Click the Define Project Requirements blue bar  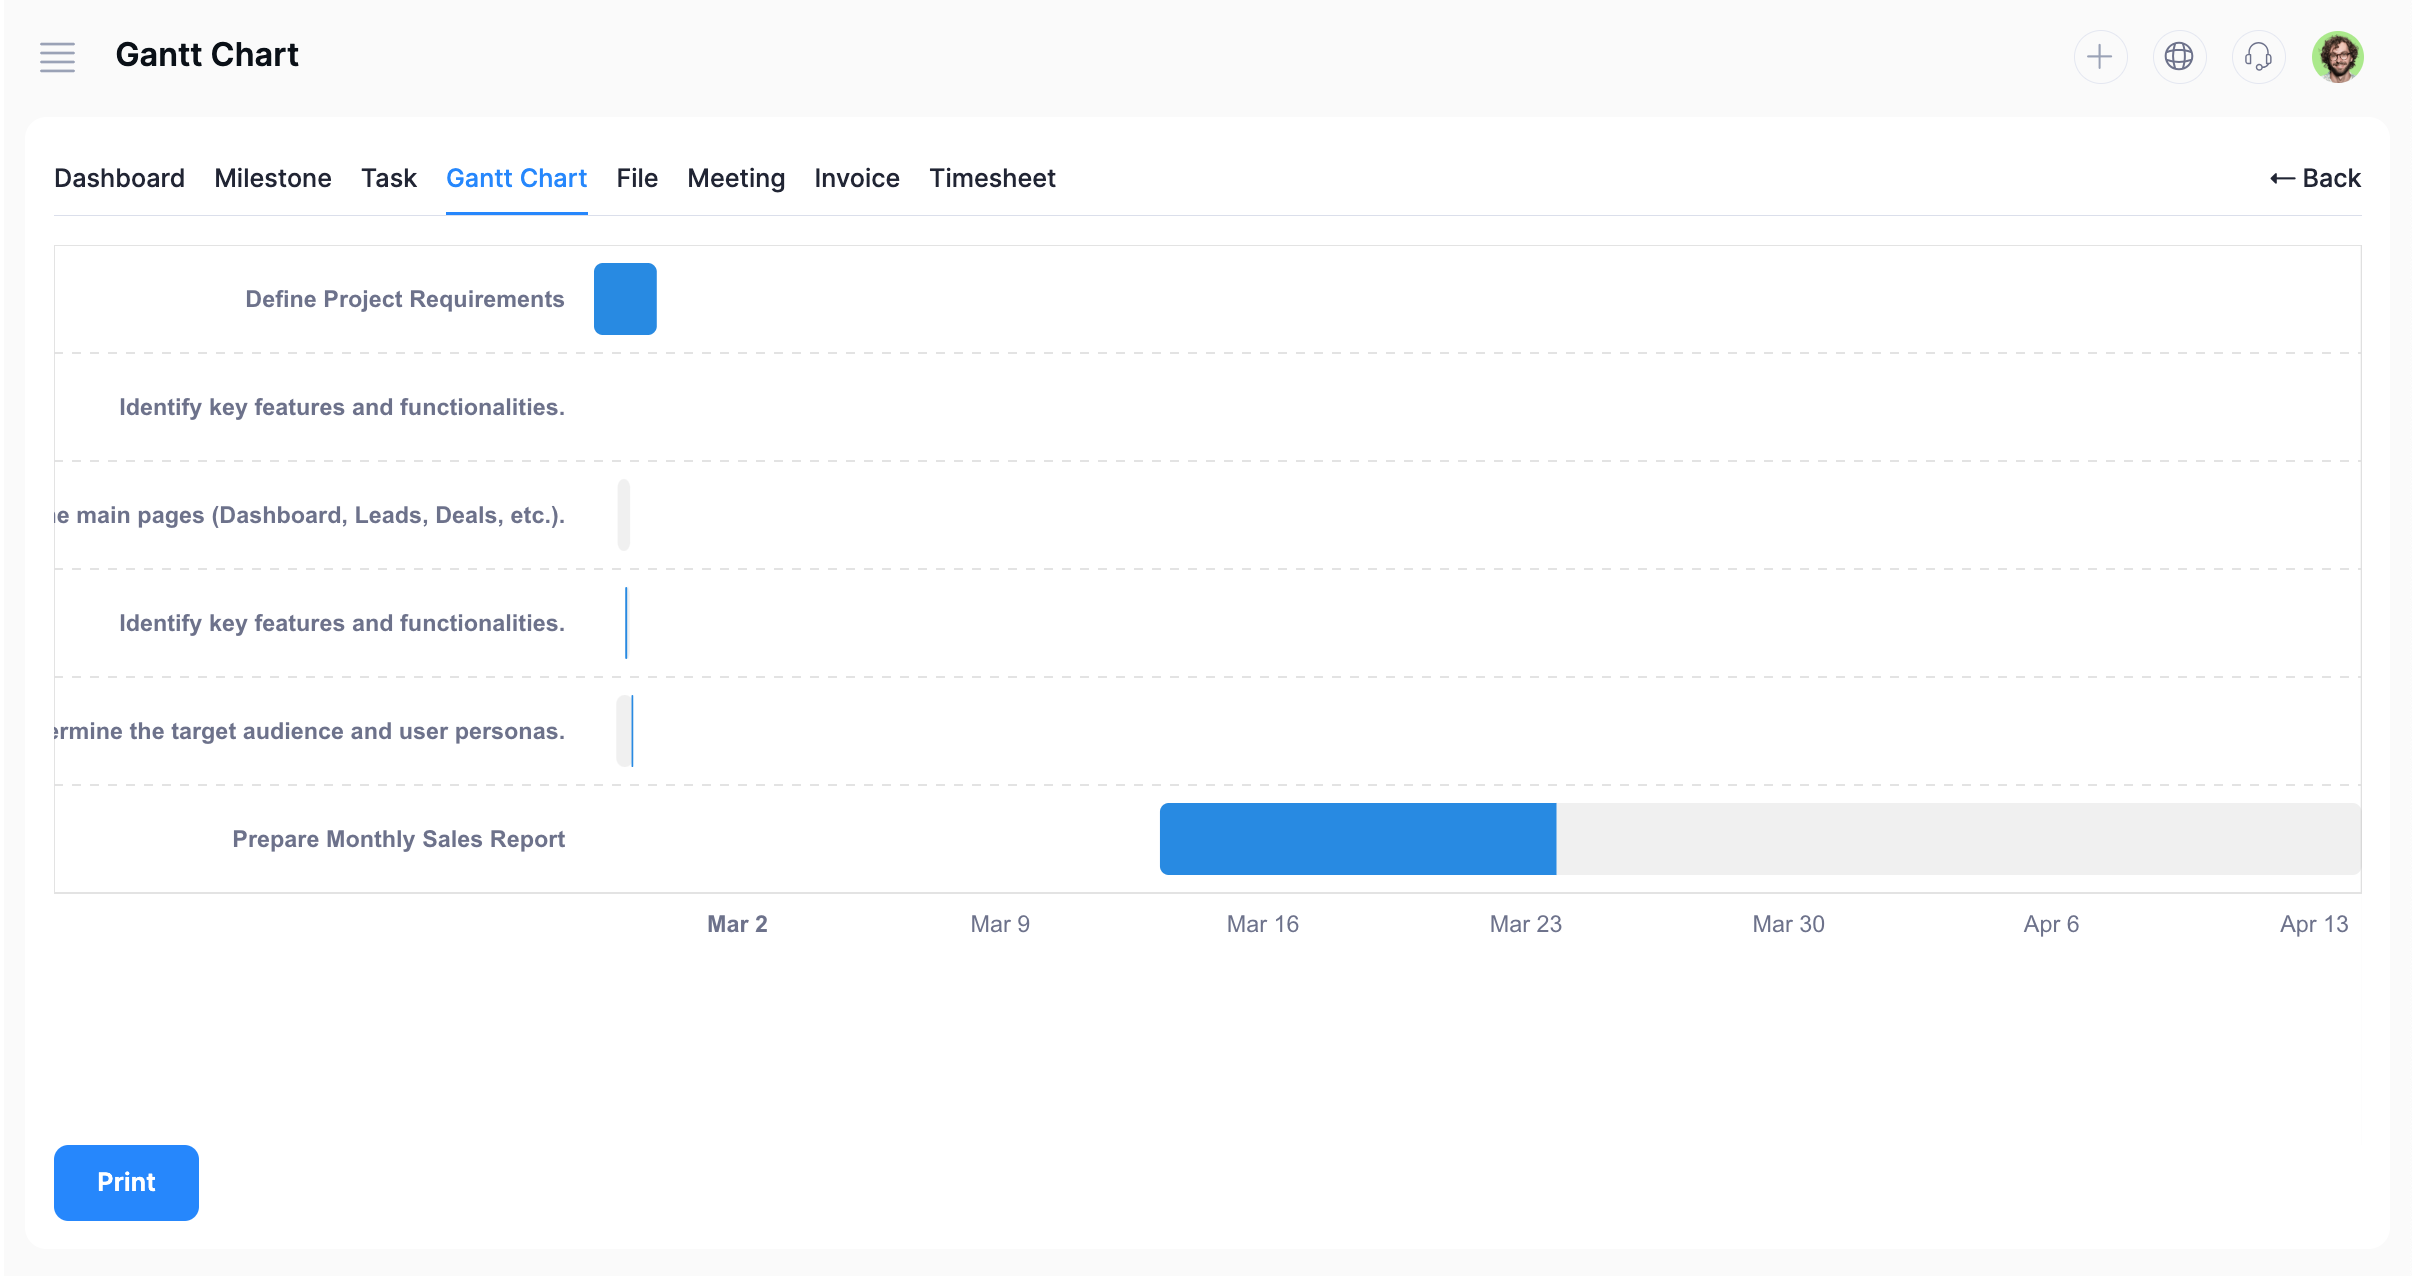click(x=625, y=299)
